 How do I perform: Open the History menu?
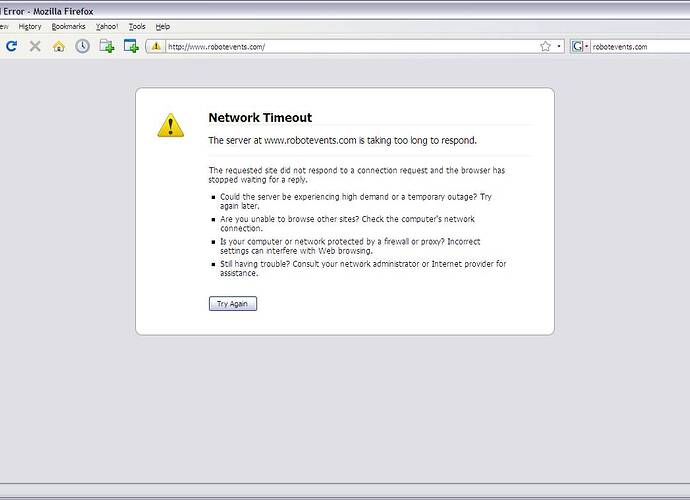click(30, 26)
